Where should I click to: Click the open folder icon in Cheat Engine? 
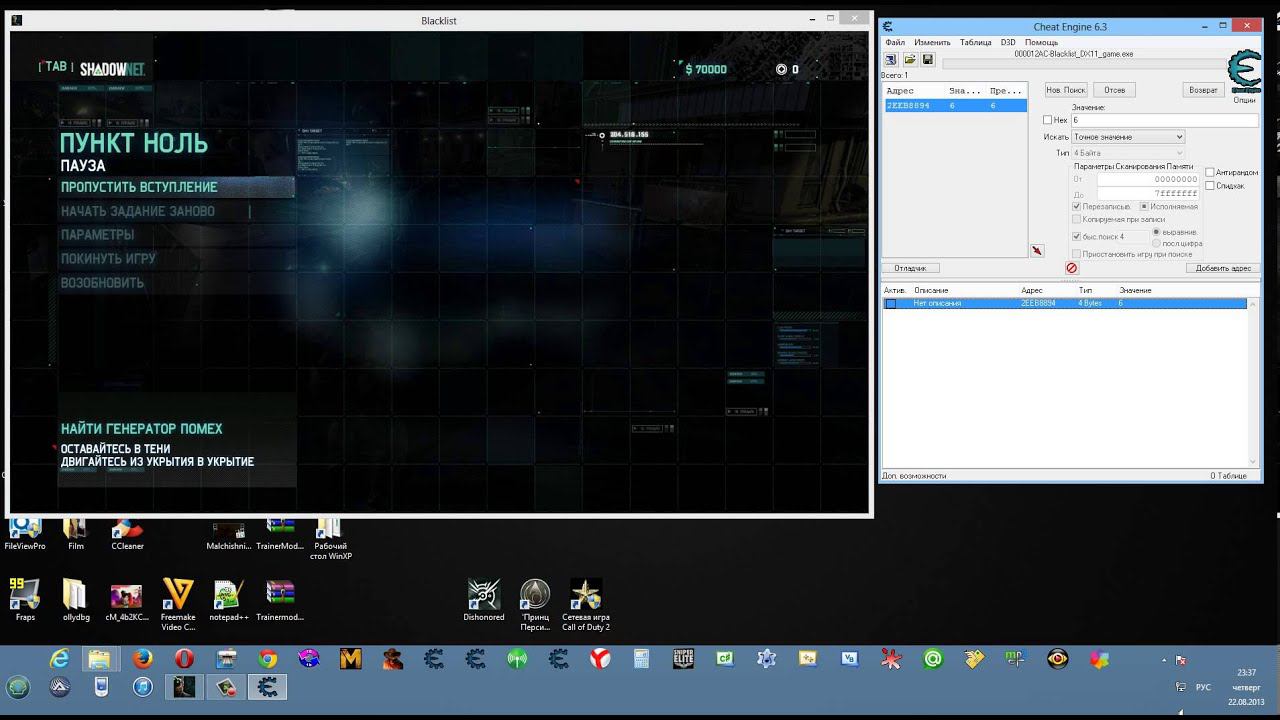pyautogui.click(x=909, y=60)
